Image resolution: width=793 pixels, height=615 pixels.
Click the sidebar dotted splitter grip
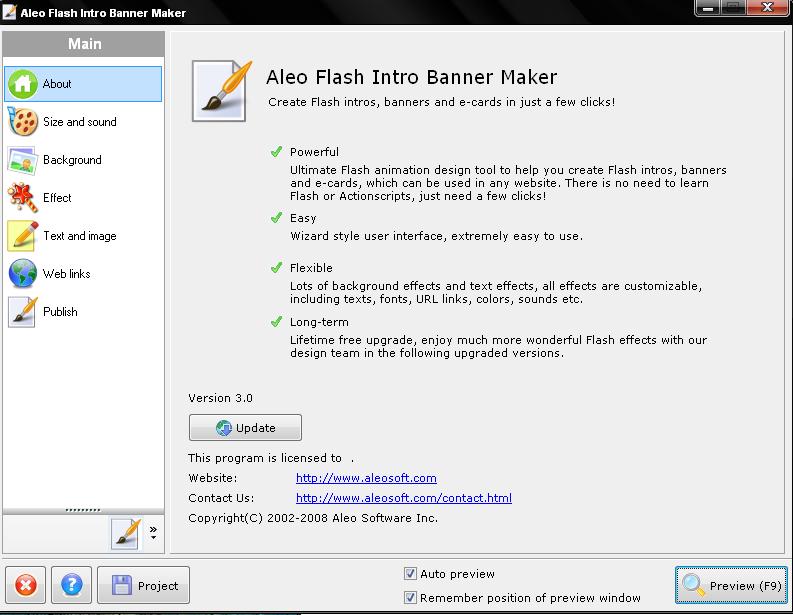pyautogui.click(x=83, y=510)
